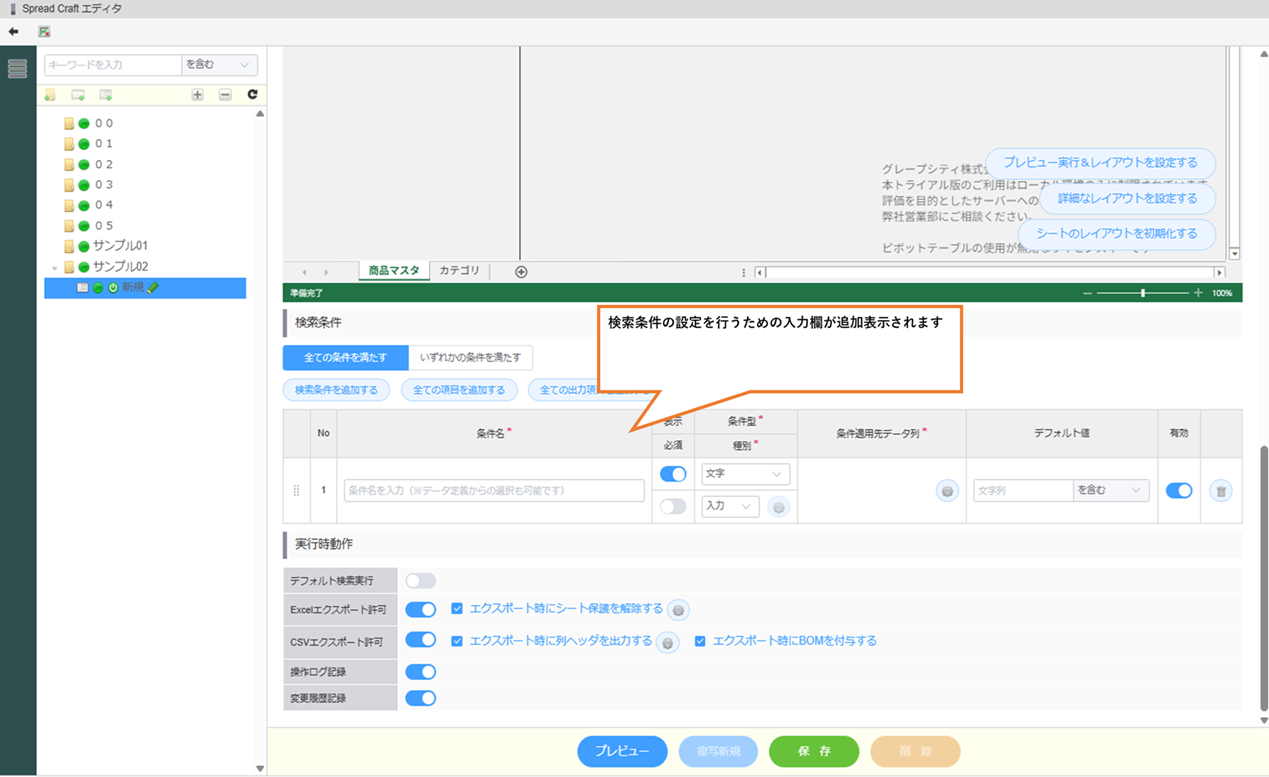Click the プレビュー button
1269x777 pixels.
[622, 751]
